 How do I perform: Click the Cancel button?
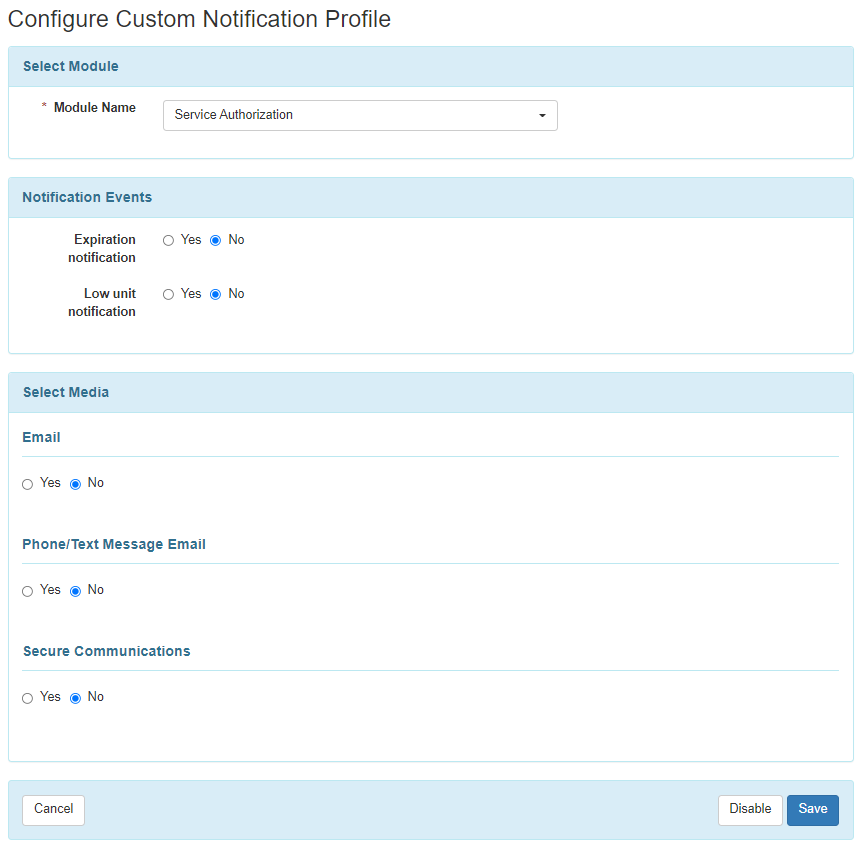53,810
